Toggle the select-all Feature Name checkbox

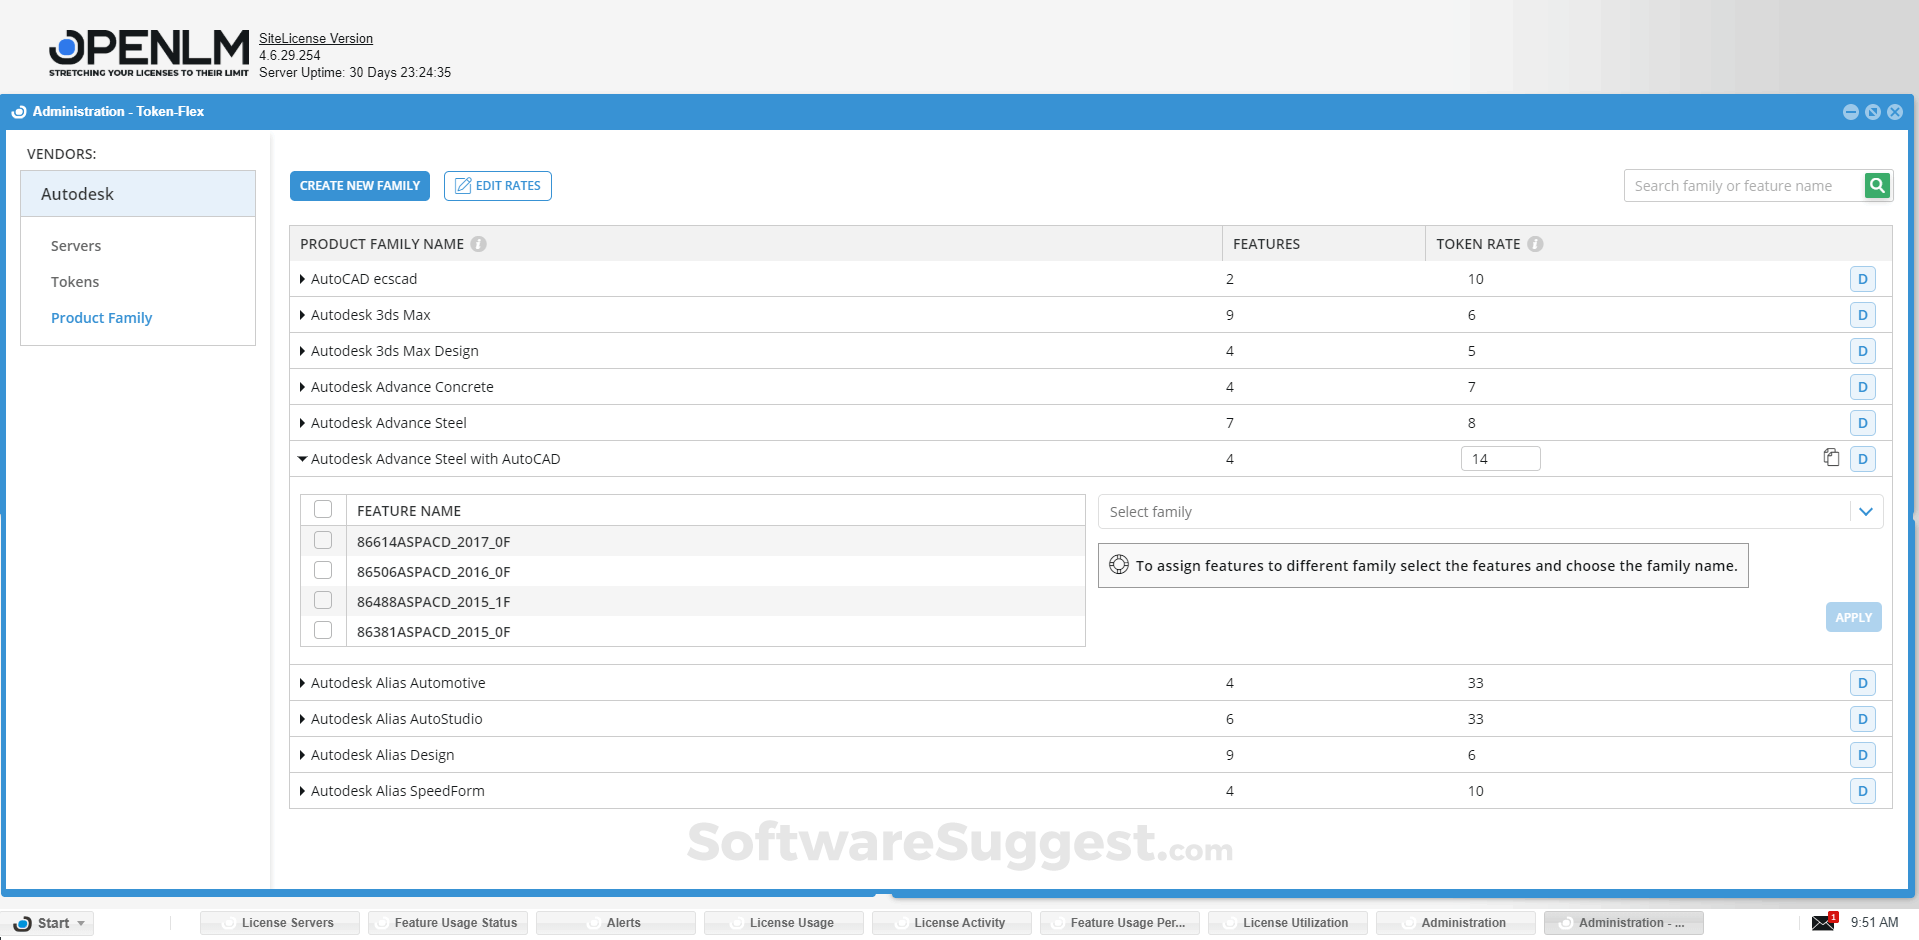click(323, 509)
